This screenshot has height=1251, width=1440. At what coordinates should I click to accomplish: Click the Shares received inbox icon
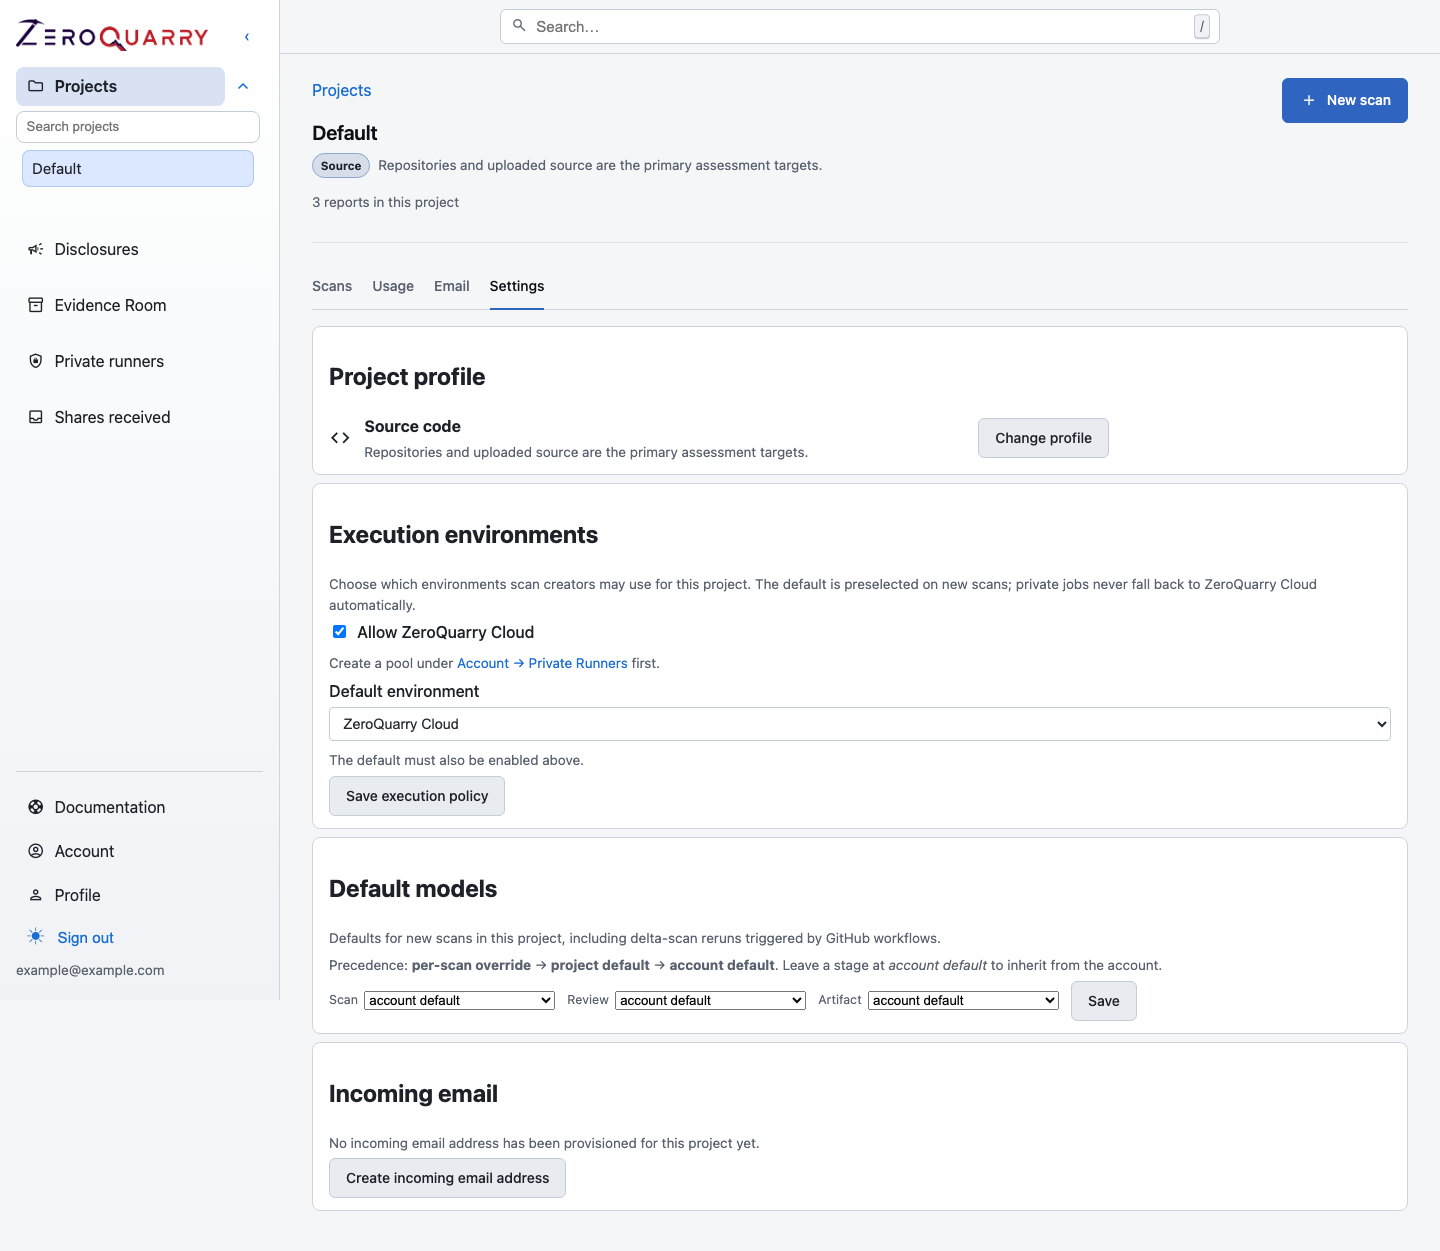pos(36,417)
